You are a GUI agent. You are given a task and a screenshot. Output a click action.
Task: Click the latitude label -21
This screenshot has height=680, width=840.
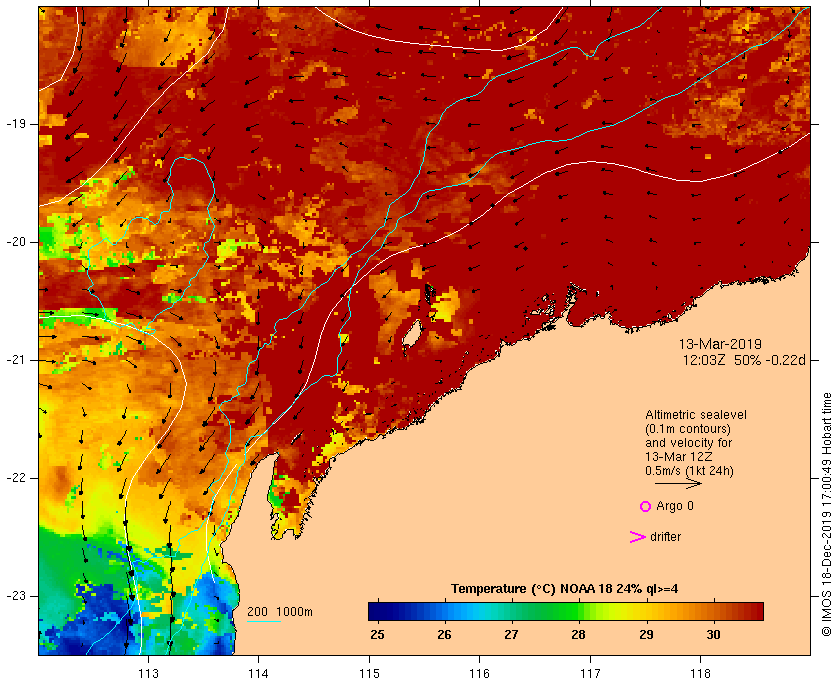tap(15, 360)
